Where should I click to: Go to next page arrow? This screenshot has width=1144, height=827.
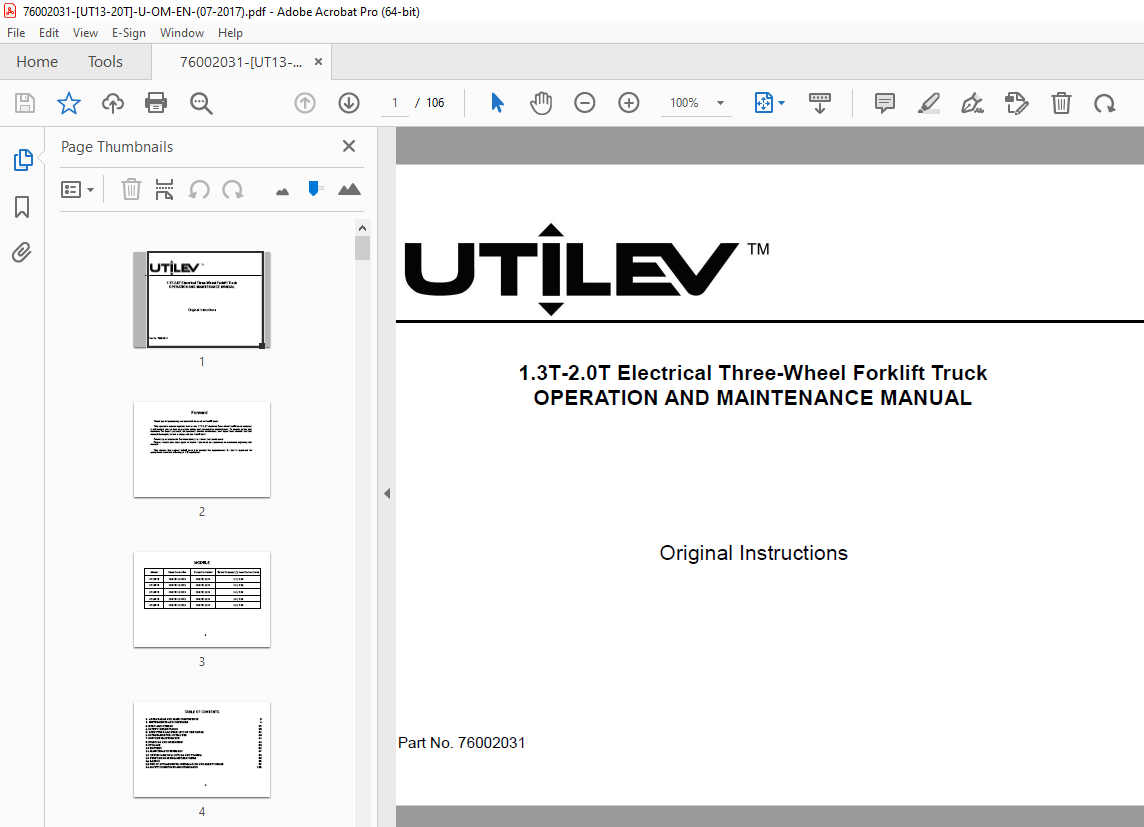click(349, 103)
